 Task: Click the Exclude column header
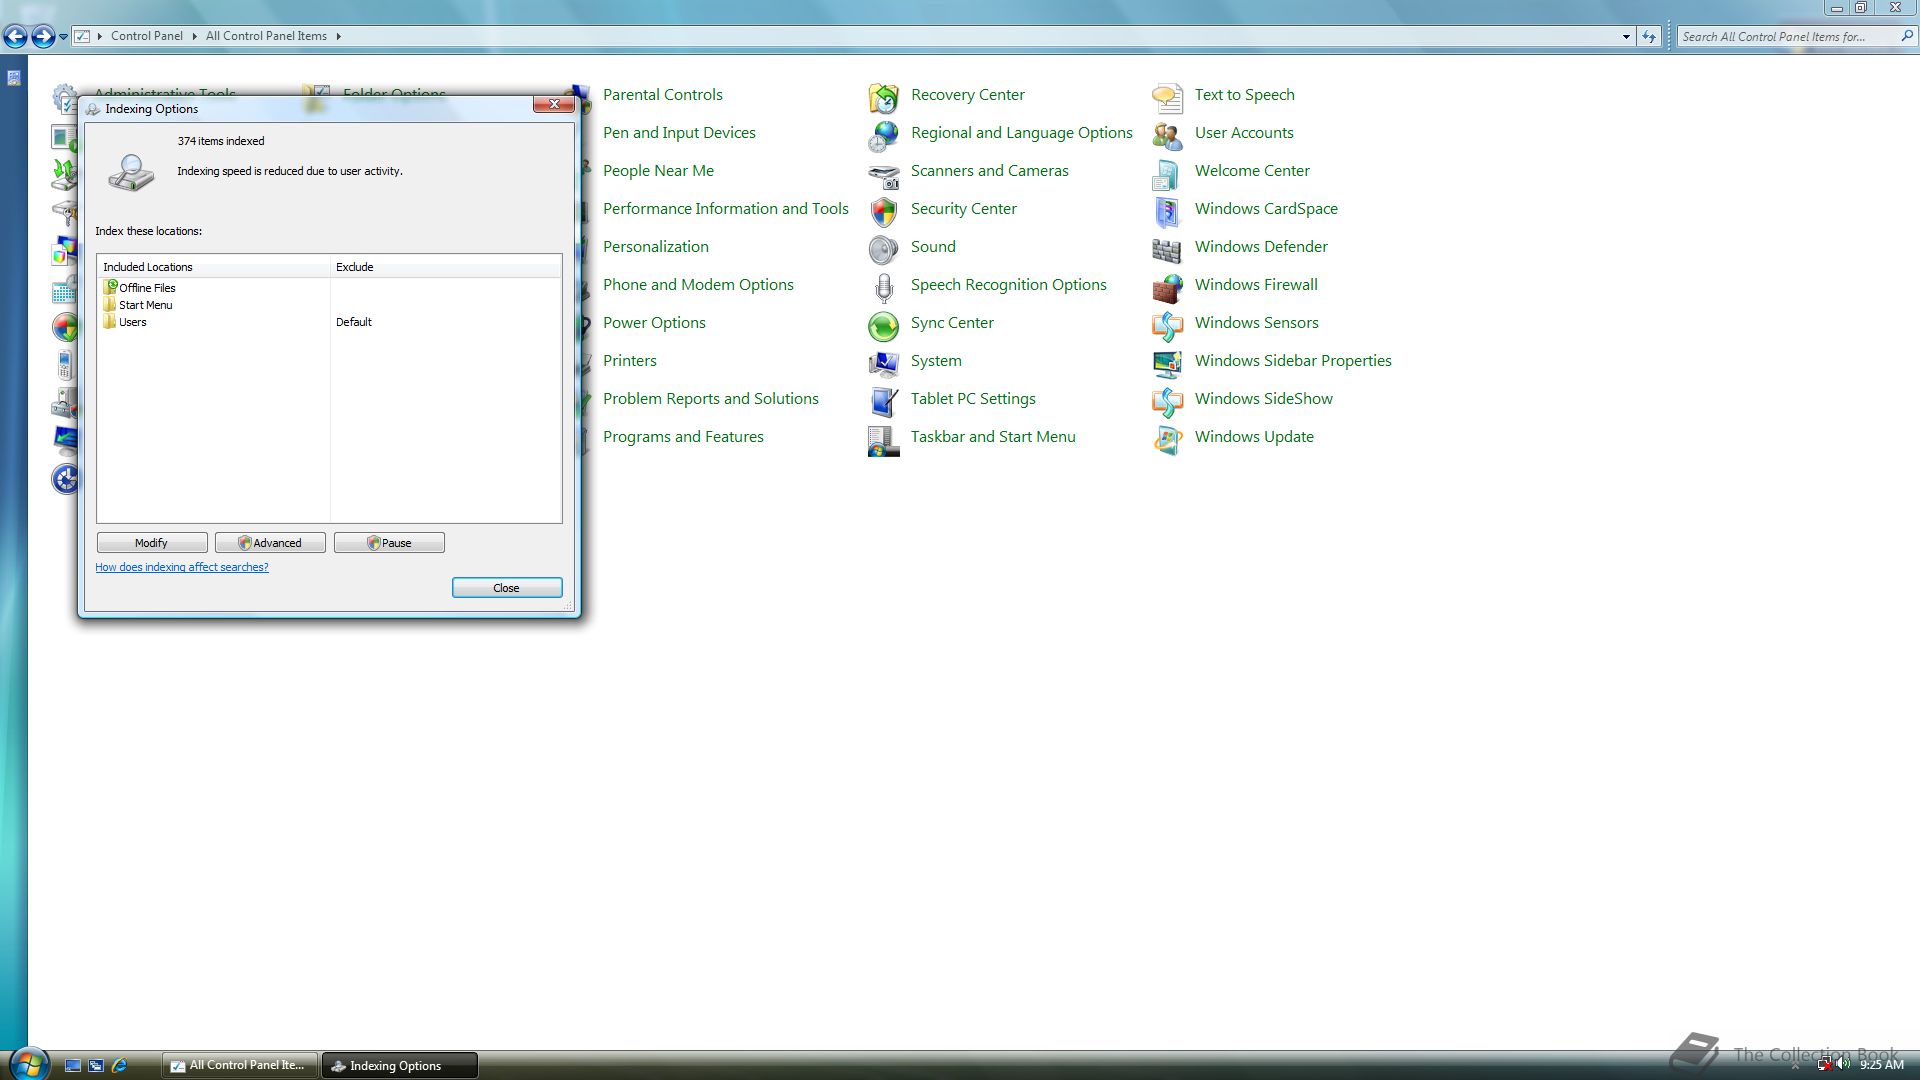(446, 267)
